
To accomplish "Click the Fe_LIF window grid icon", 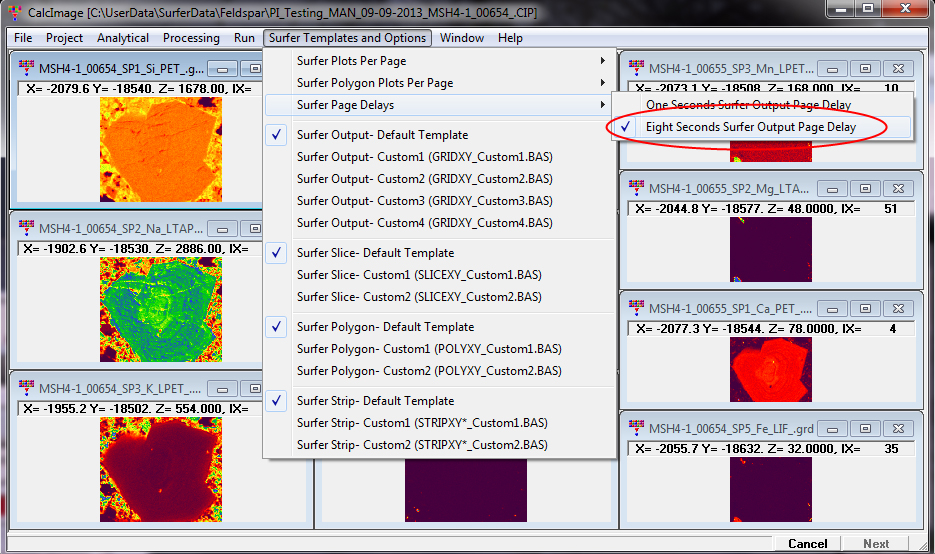I will tap(635, 428).
